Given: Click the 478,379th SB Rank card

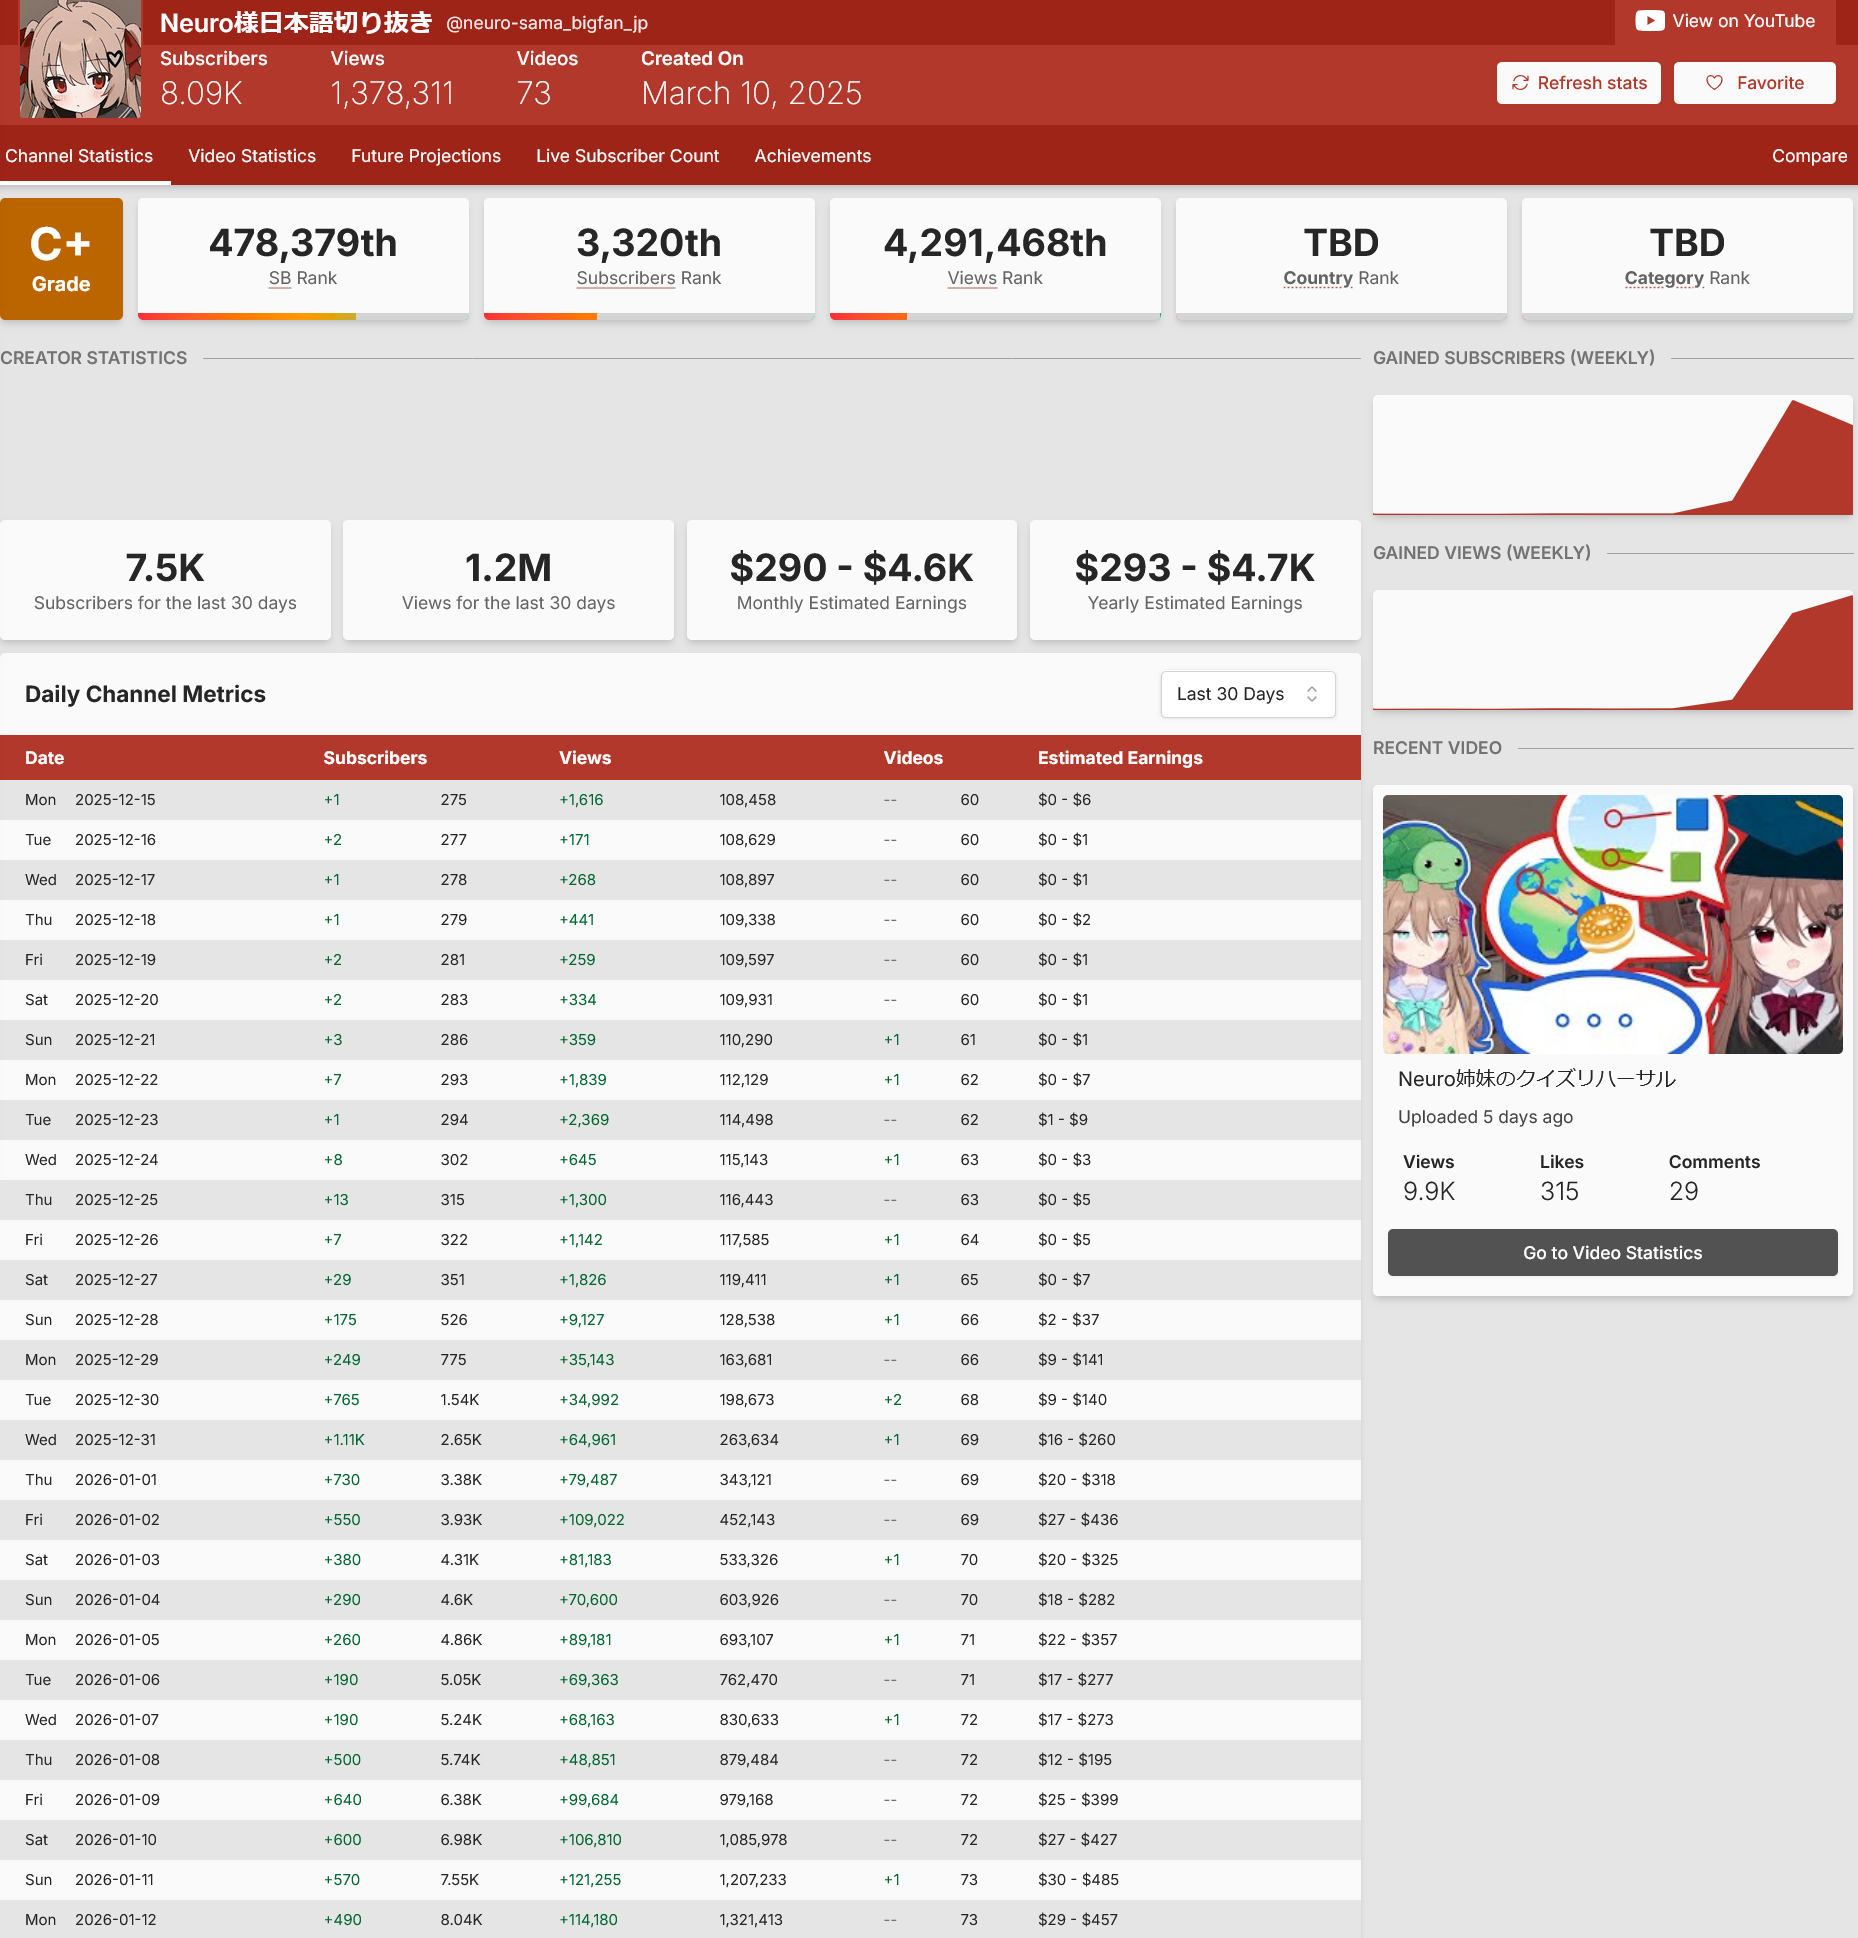Looking at the screenshot, I should (303, 257).
